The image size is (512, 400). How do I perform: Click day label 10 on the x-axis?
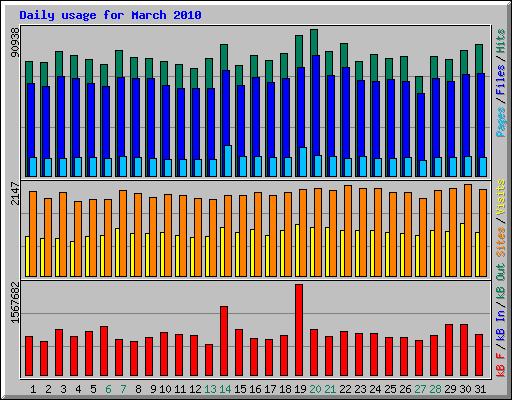tap(165, 389)
